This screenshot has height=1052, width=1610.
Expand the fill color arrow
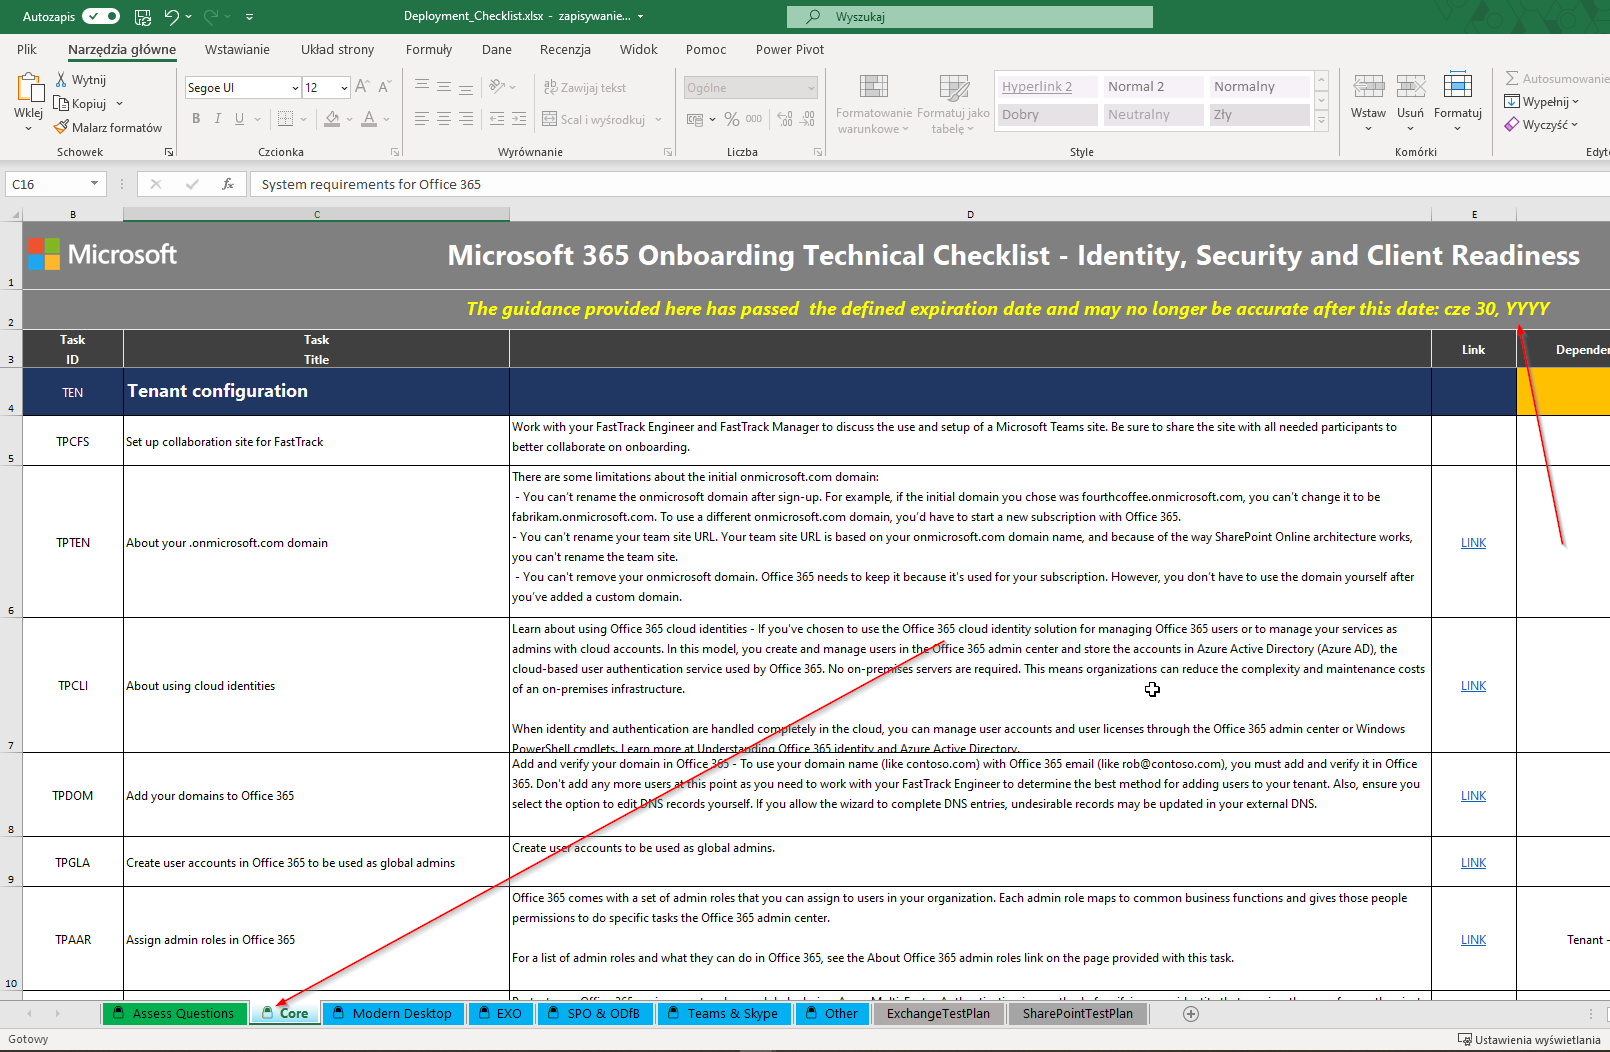[348, 119]
